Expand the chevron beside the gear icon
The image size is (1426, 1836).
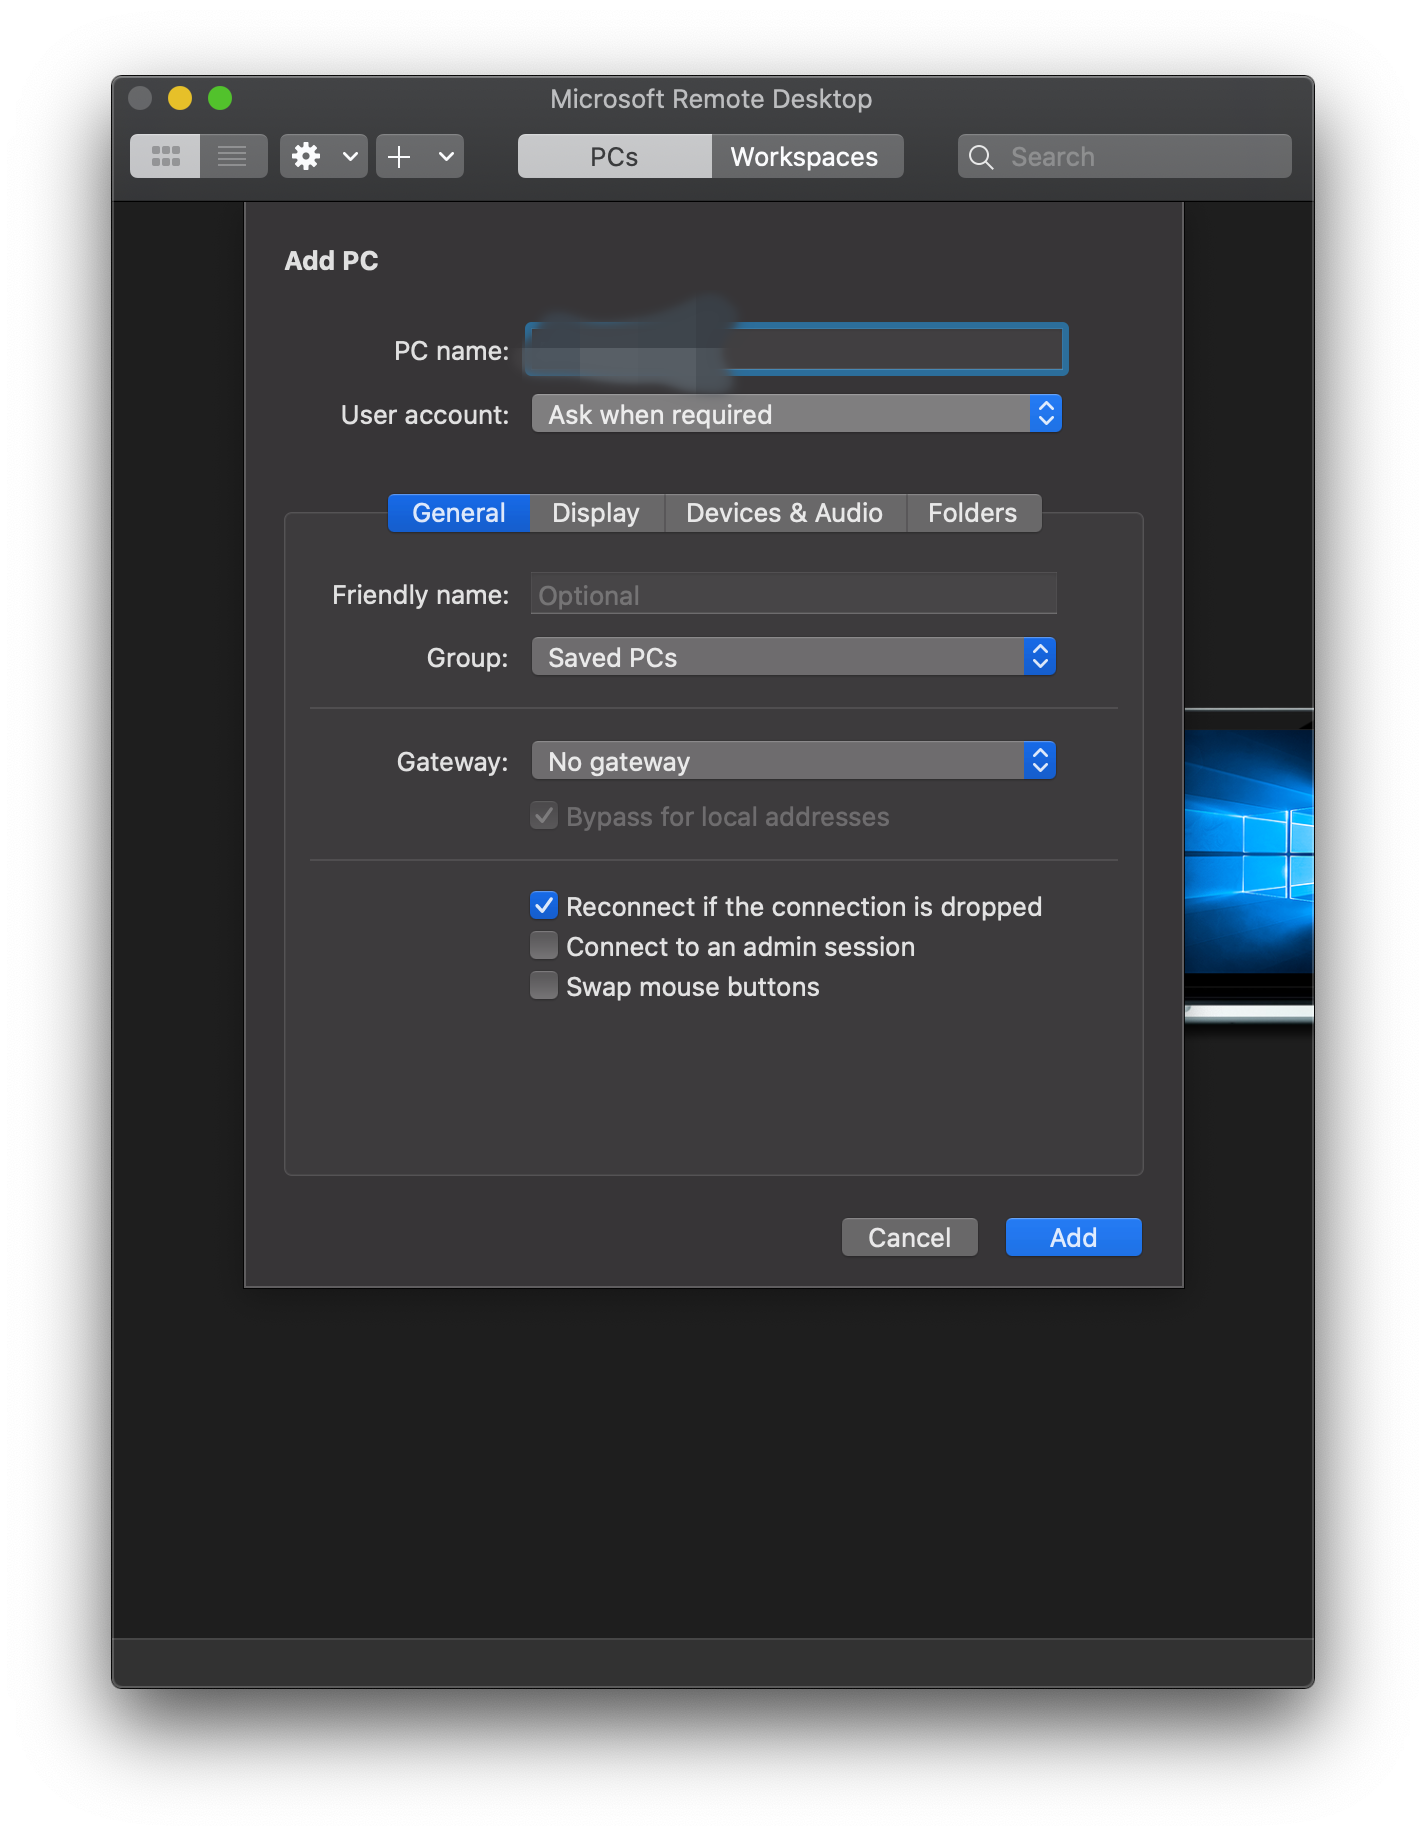pos(350,156)
